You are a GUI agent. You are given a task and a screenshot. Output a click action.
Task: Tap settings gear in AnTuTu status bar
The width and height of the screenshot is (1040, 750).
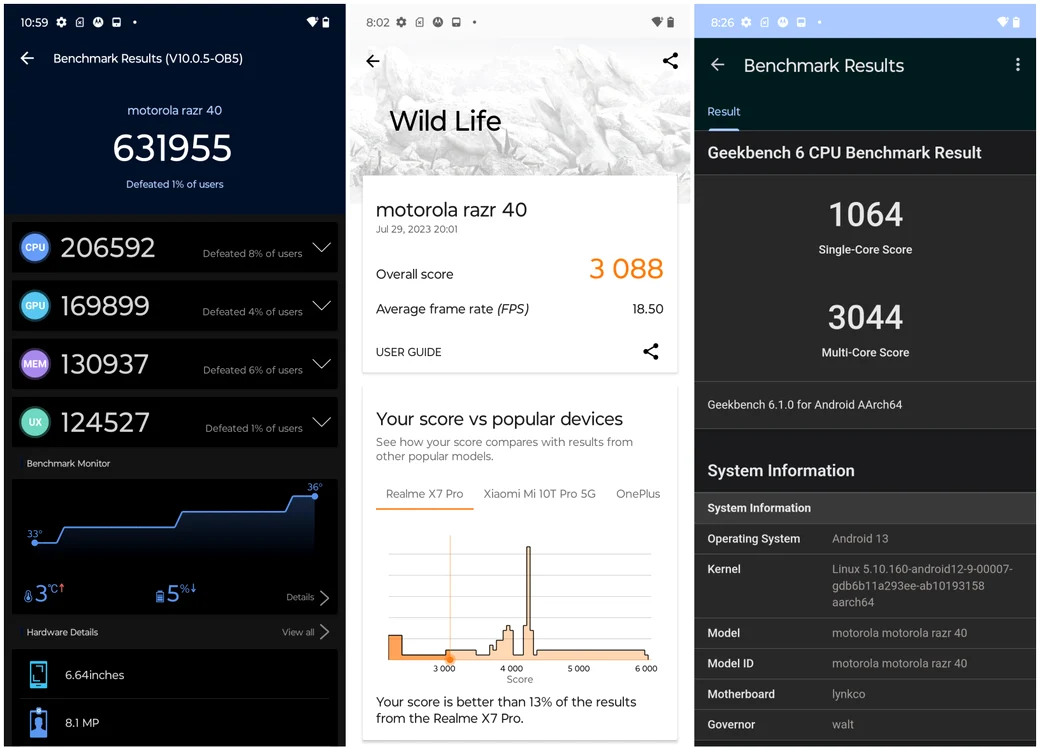click(x=62, y=22)
